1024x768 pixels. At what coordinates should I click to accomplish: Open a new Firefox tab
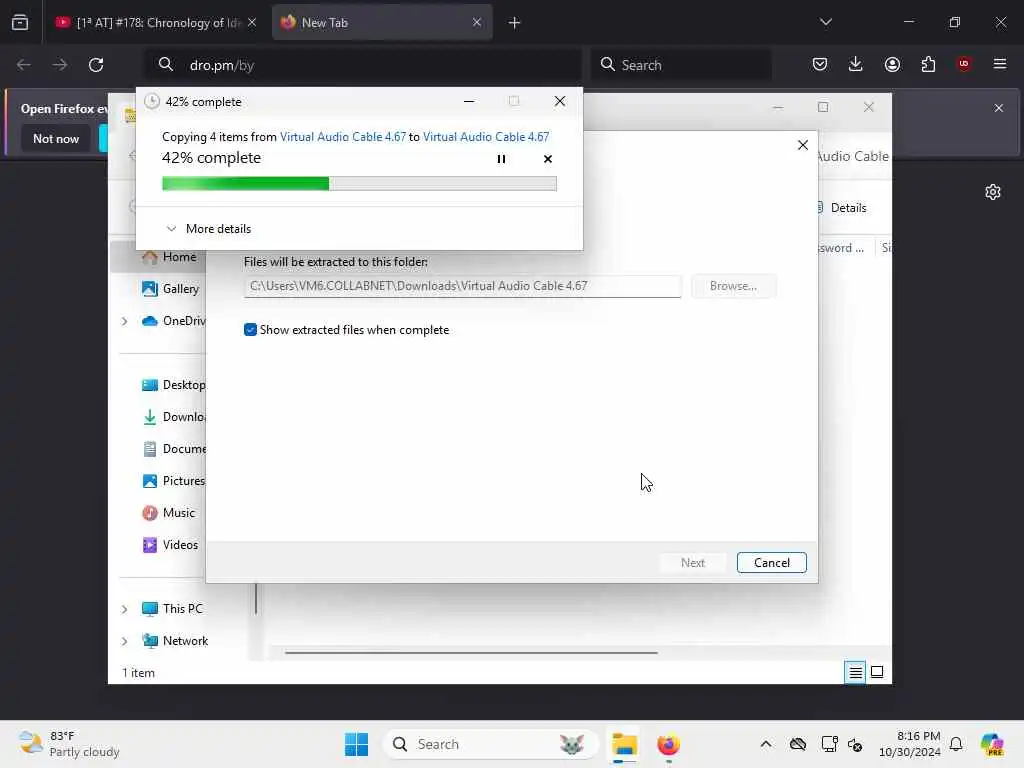(514, 23)
